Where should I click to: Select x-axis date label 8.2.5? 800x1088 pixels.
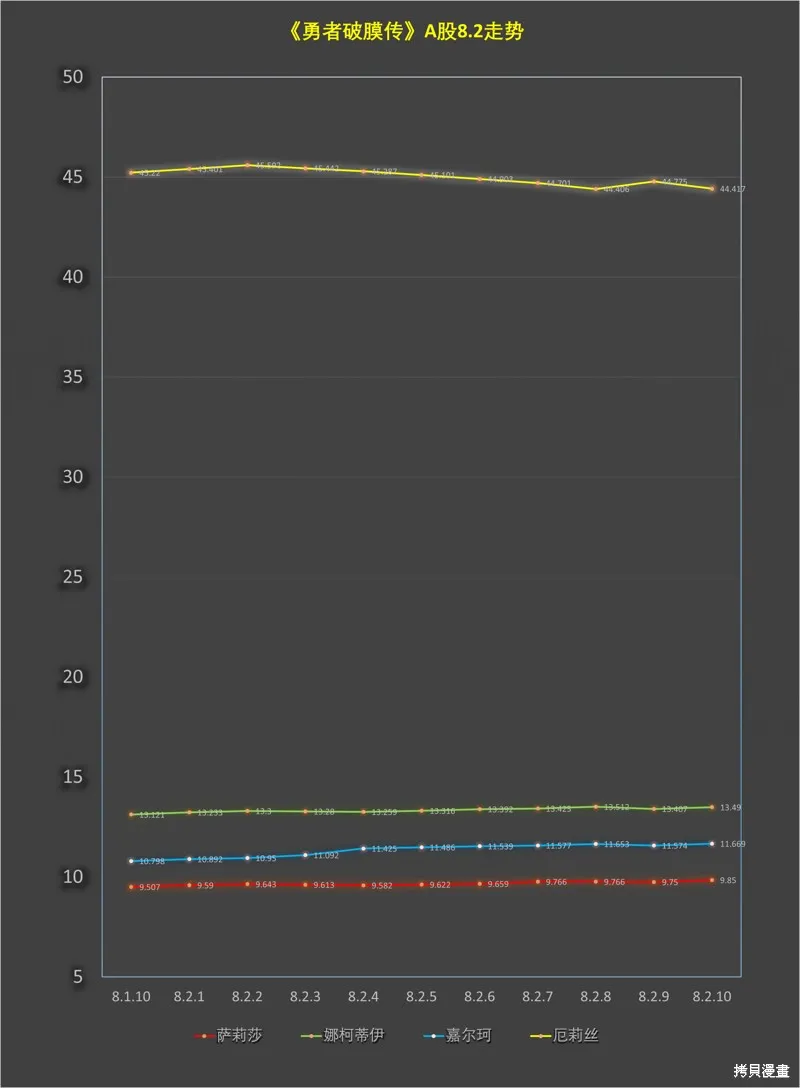coord(421,996)
